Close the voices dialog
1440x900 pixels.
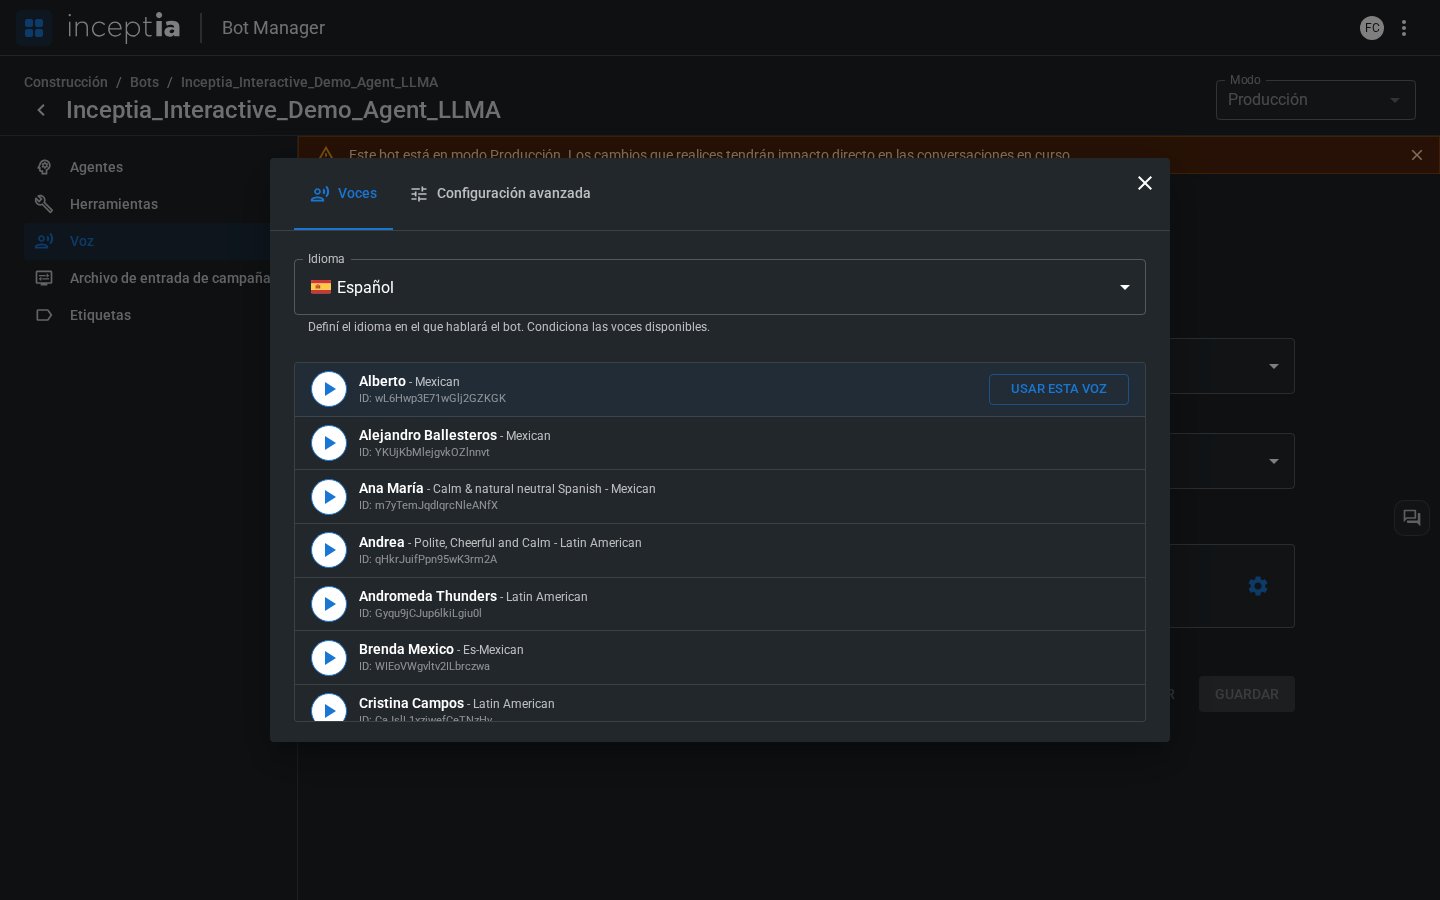[x=1145, y=183]
